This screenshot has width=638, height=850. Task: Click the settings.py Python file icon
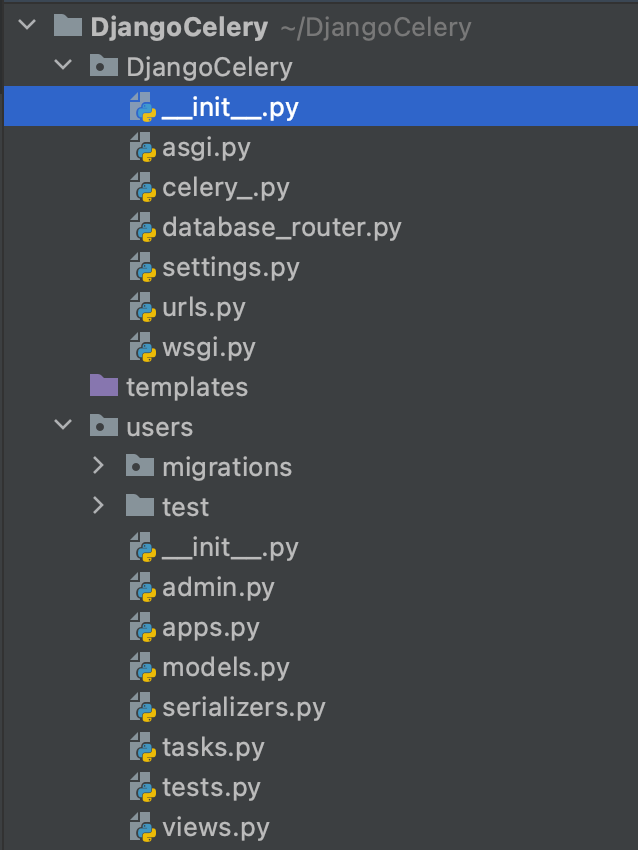pos(144,268)
